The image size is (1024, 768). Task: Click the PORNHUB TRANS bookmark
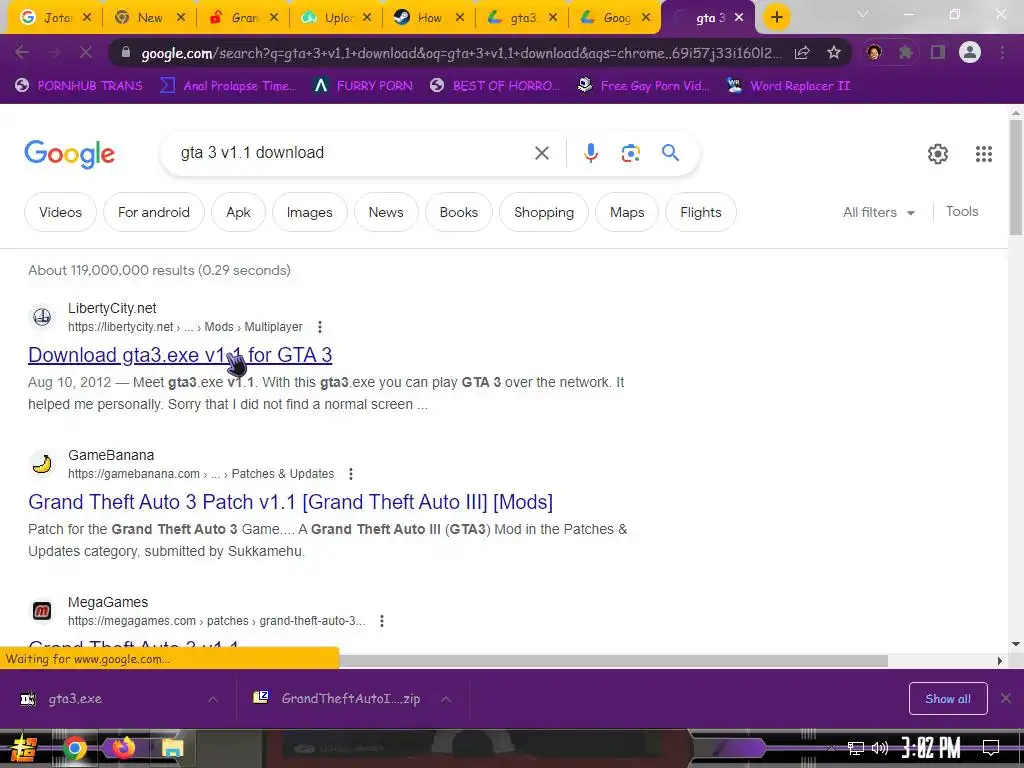pos(79,86)
